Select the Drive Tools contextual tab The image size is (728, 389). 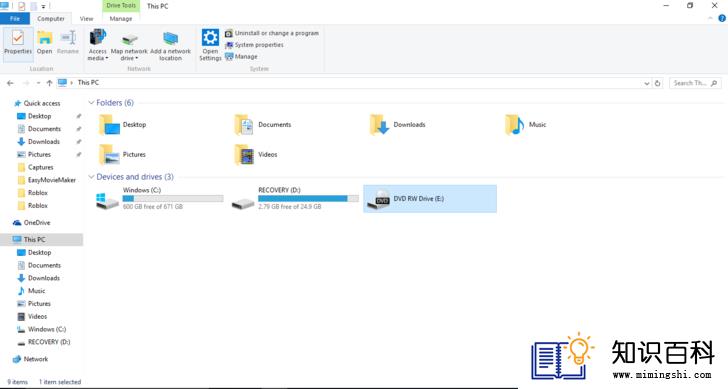point(121,6)
